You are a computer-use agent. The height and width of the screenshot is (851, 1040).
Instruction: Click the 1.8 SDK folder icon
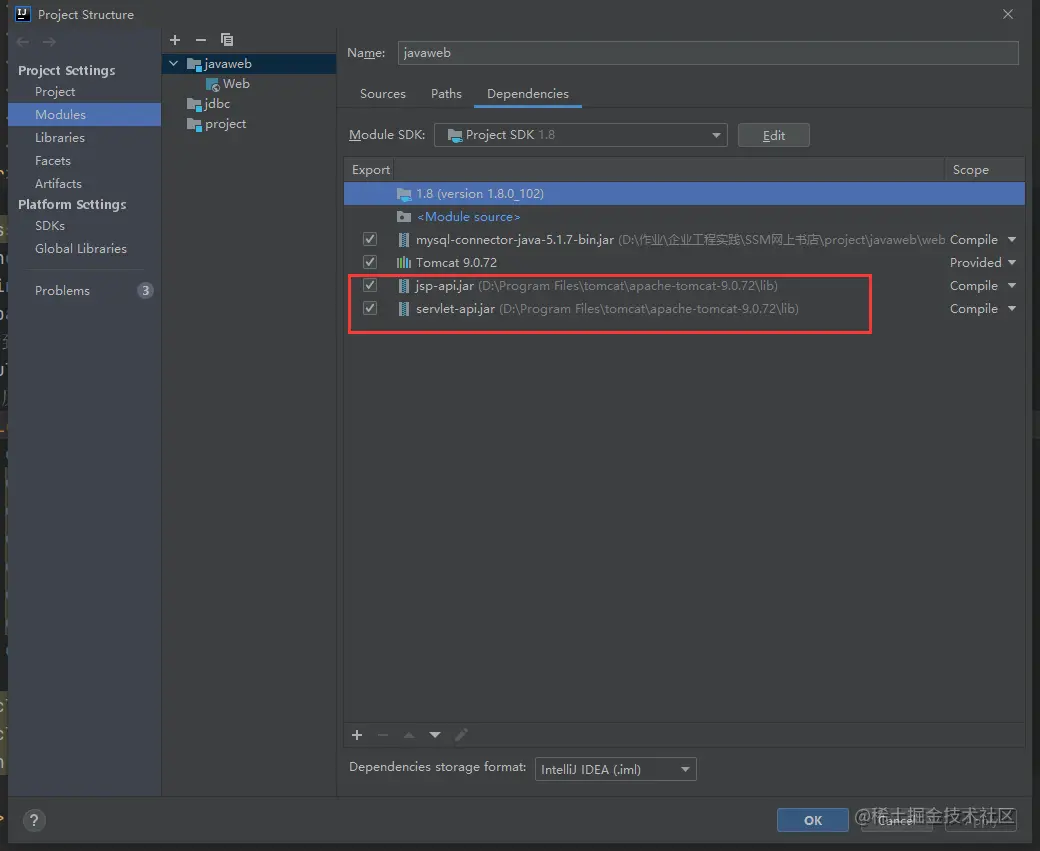point(403,194)
